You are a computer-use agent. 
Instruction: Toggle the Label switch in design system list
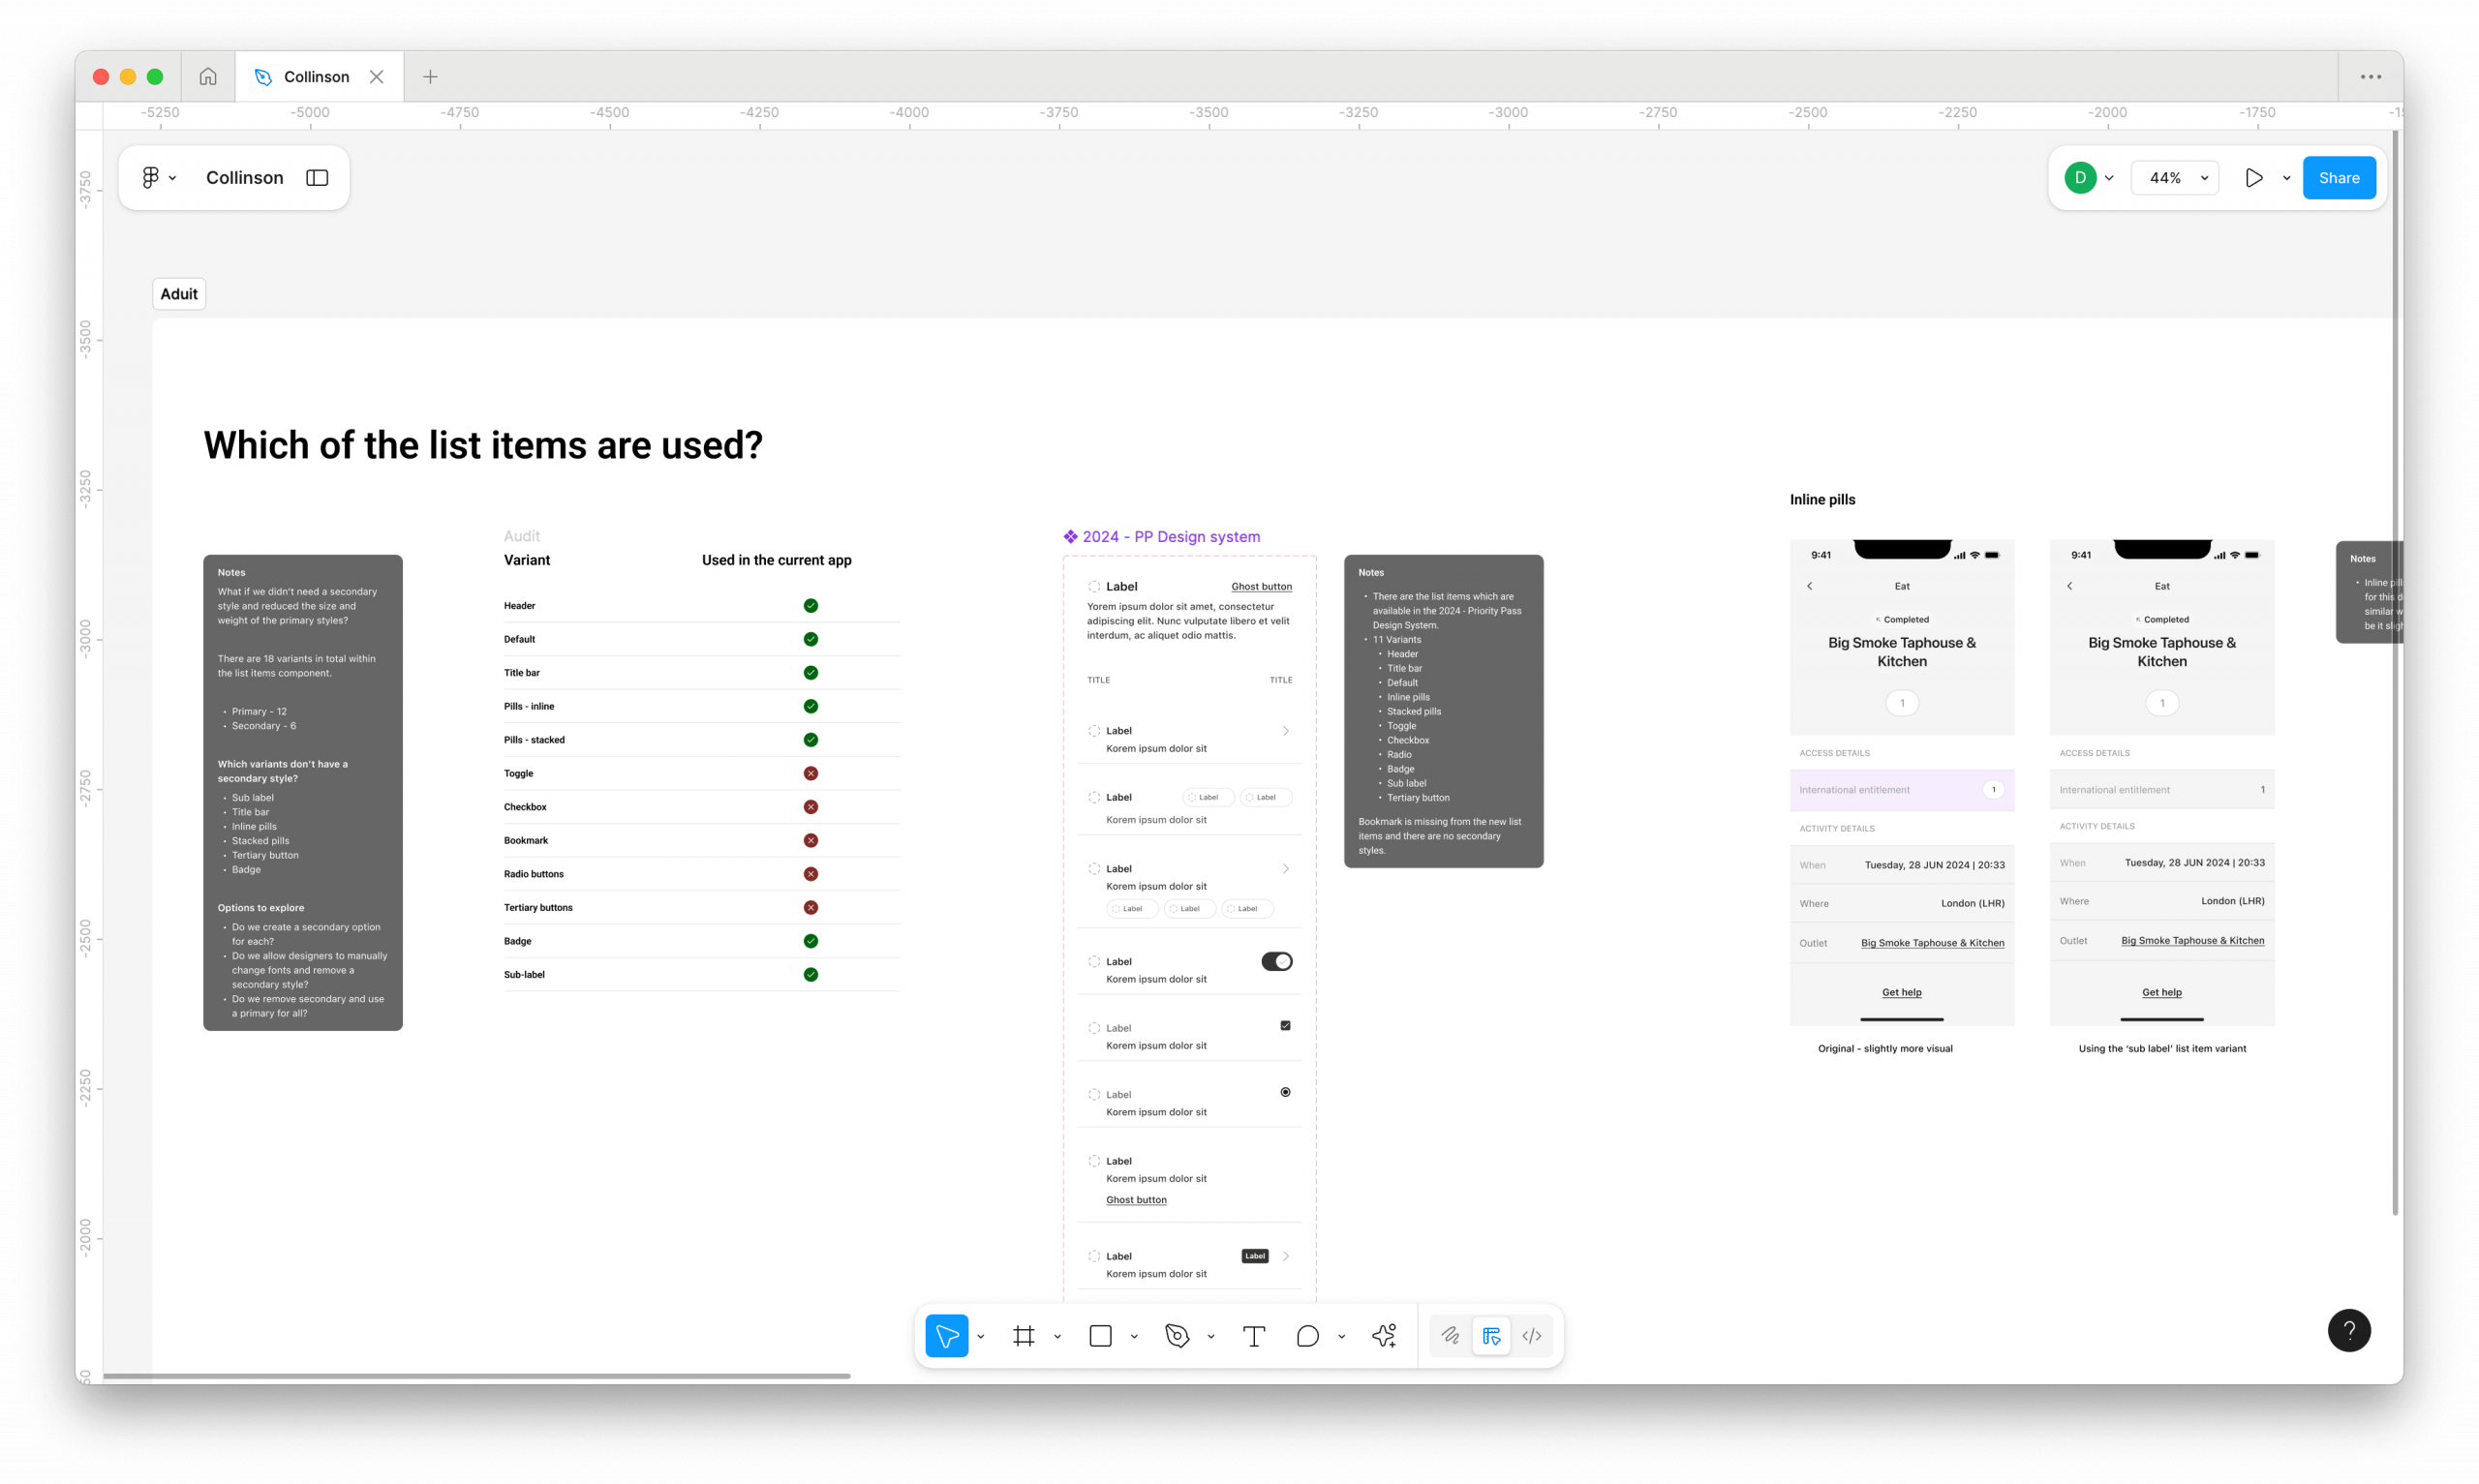pyautogui.click(x=1276, y=961)
